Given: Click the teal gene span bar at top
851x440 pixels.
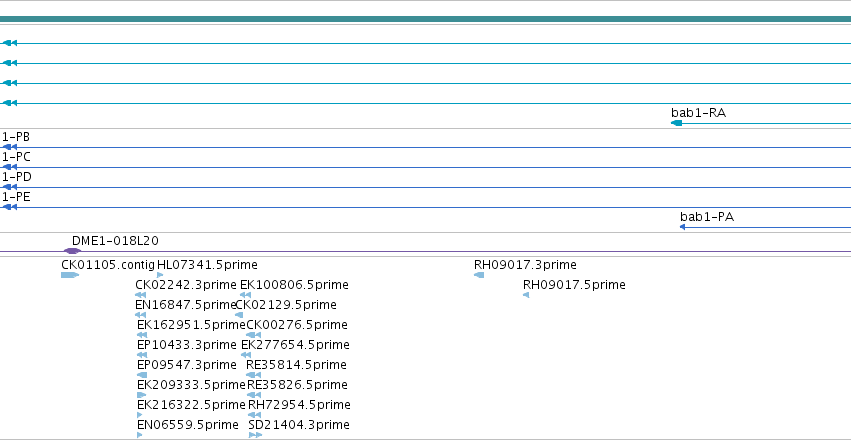Looking at the screenshot, I should [426, 19].
